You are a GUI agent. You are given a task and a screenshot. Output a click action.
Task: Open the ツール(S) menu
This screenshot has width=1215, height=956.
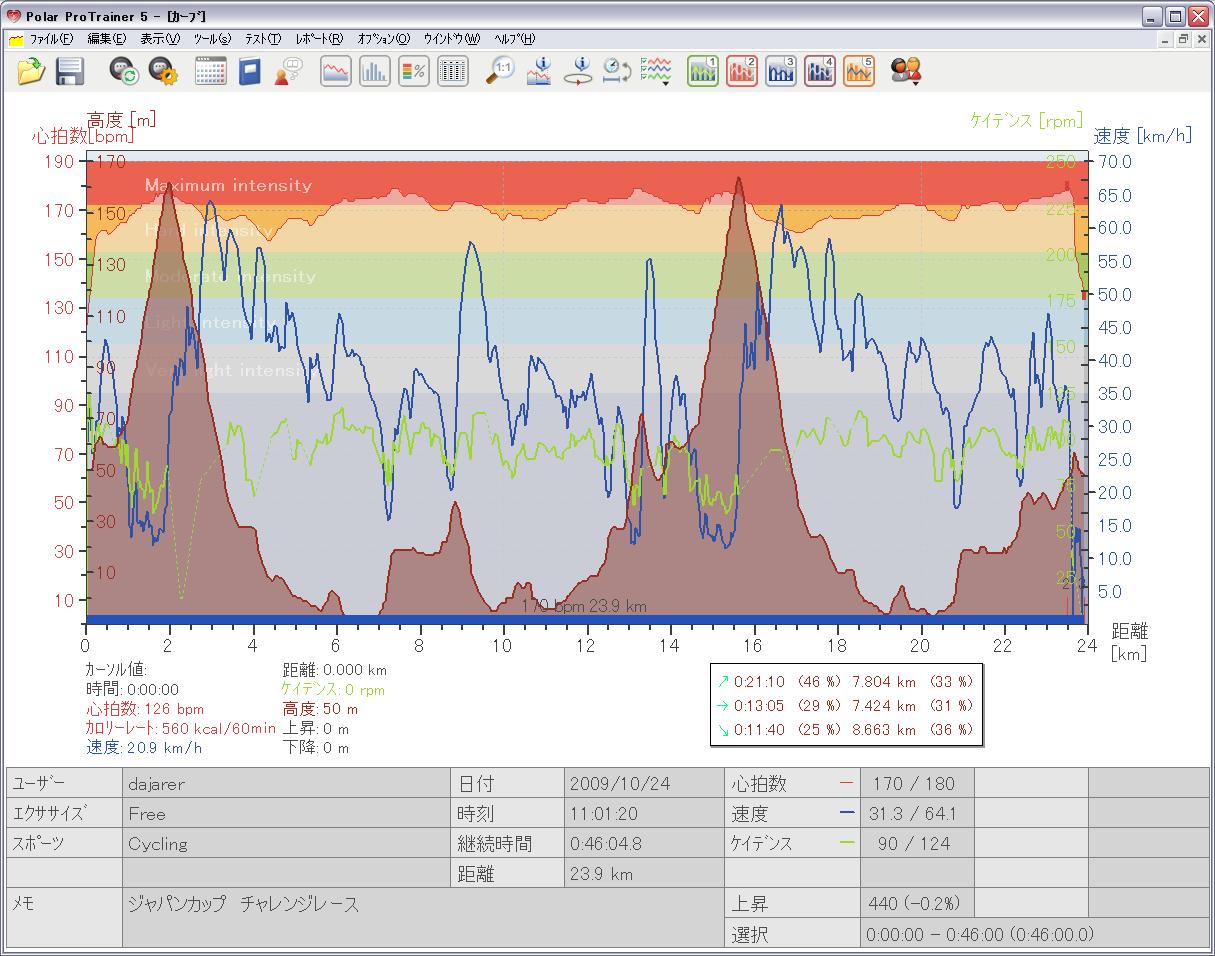[x=212, y=39]
